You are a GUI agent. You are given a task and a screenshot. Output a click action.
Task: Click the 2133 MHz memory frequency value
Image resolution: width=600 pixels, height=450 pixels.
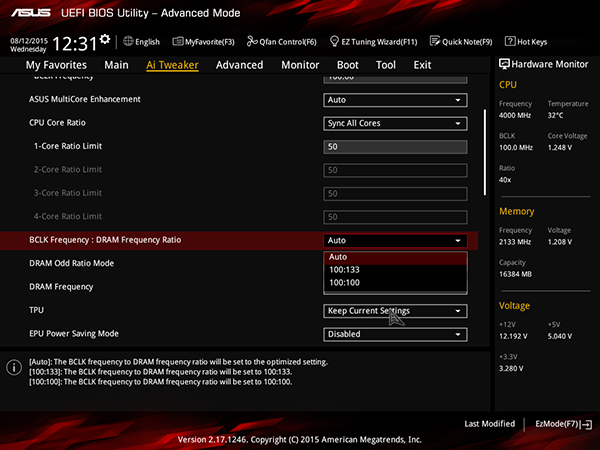(515, 242)
